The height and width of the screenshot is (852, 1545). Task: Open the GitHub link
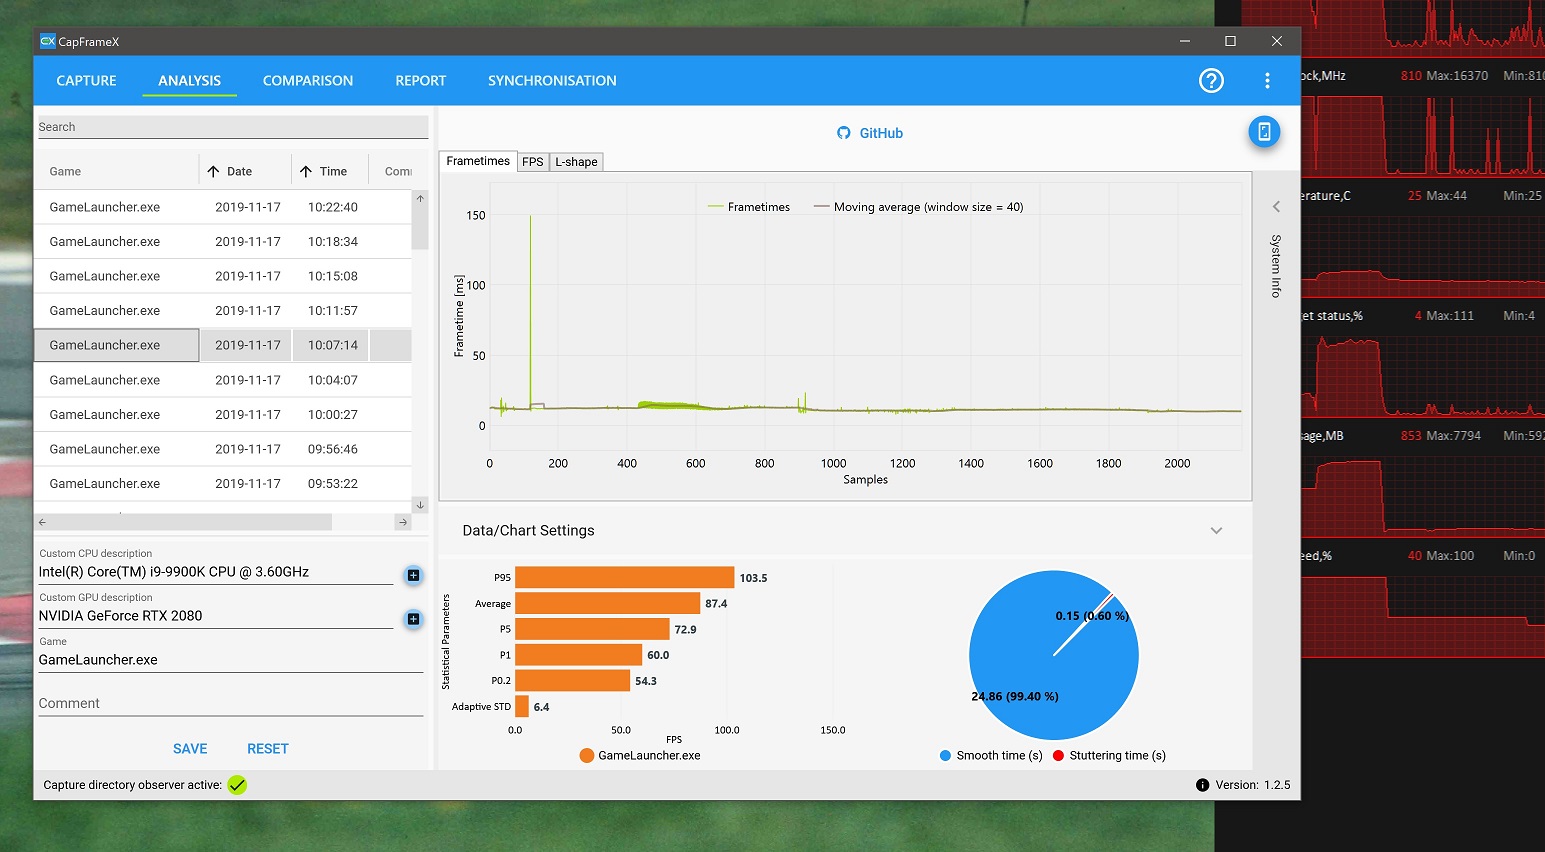click(881, 133)
